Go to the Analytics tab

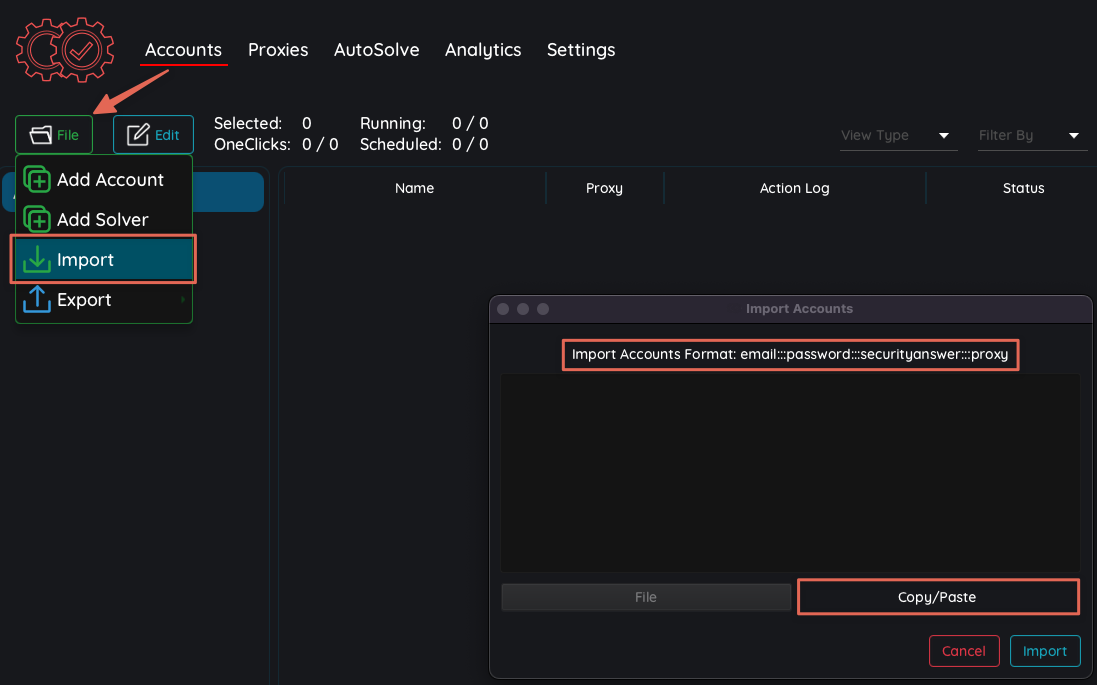point(483,50)
